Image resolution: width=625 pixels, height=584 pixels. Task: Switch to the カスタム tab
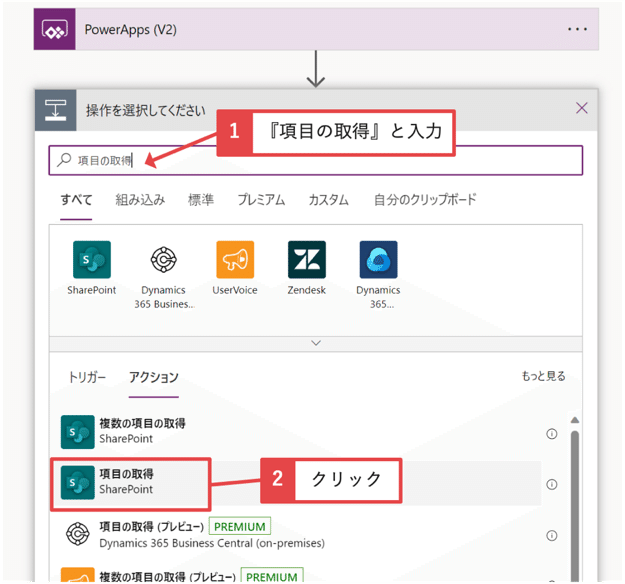click(x=329, y=199)
